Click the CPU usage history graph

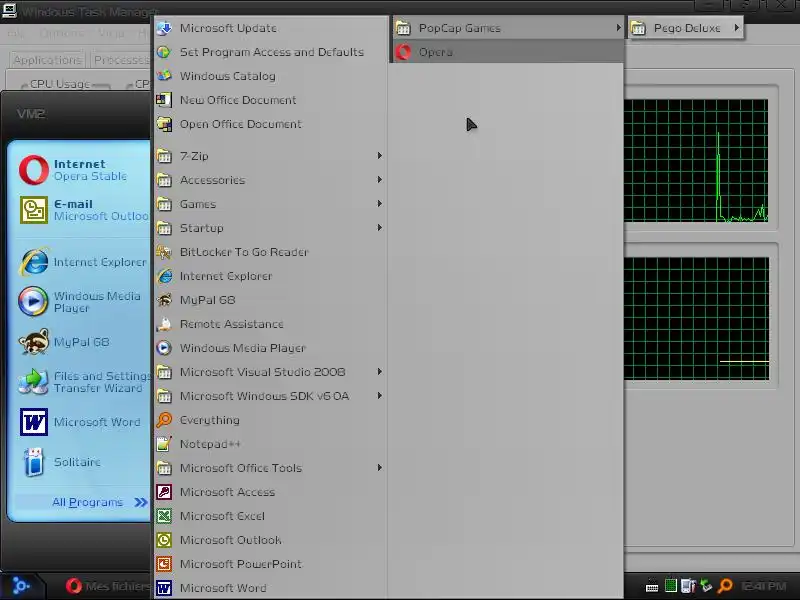coord(696,161)
